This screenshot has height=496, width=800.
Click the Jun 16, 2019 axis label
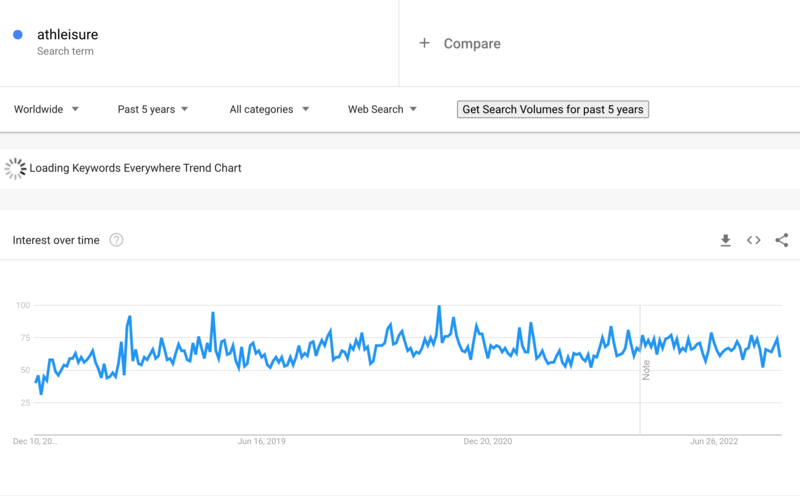[262, 441]
